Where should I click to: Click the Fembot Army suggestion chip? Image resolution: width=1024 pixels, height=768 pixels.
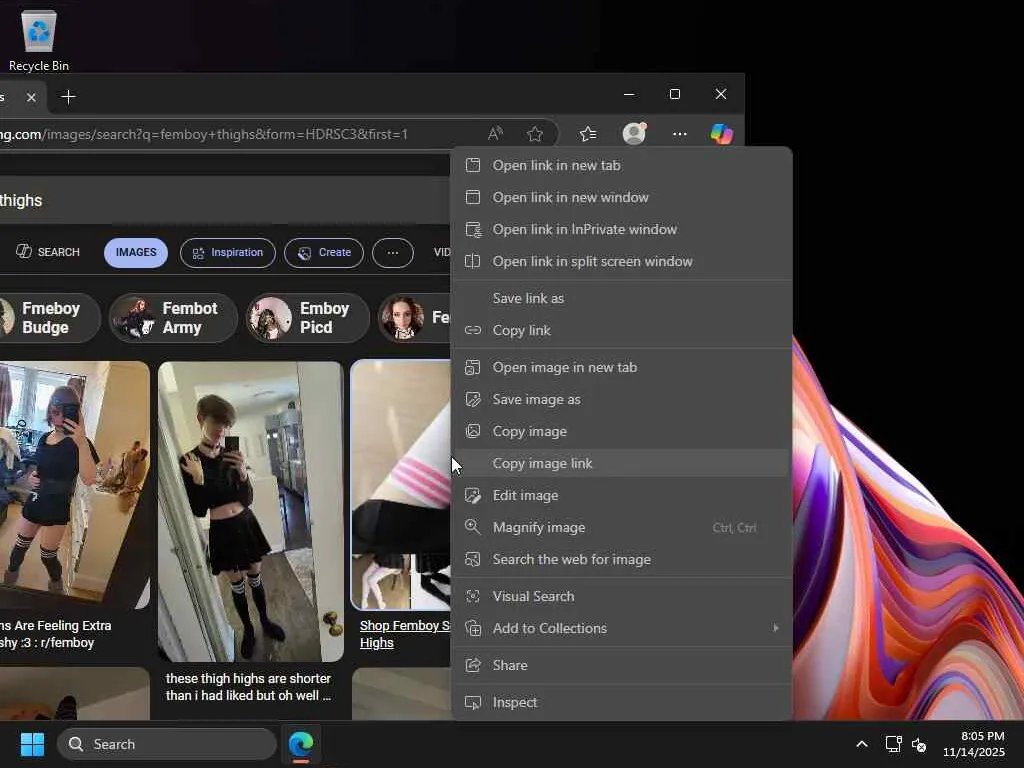[x=173, y=318]
